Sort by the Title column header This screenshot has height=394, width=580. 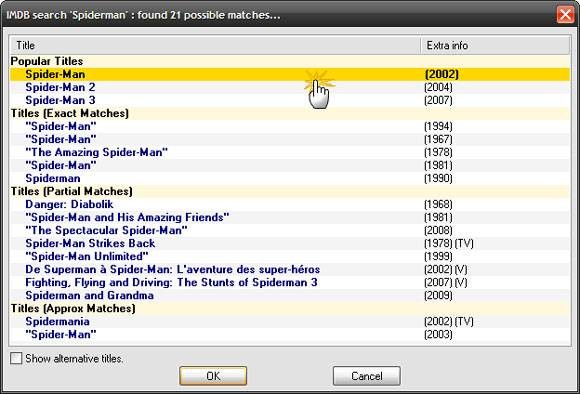215,46
